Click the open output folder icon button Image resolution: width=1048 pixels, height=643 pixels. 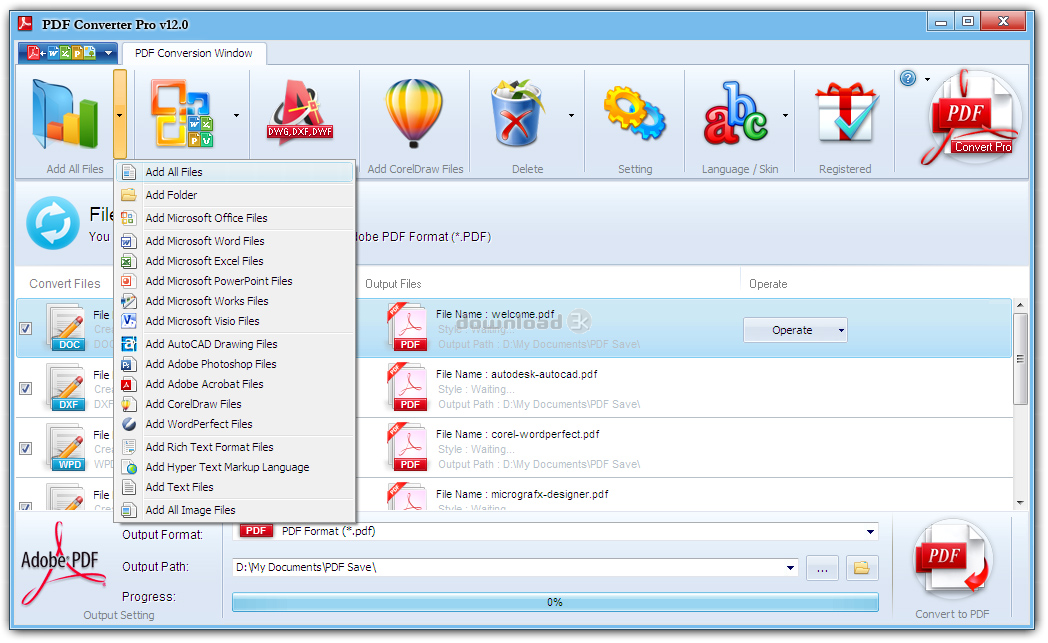click(x=862, y=568)
